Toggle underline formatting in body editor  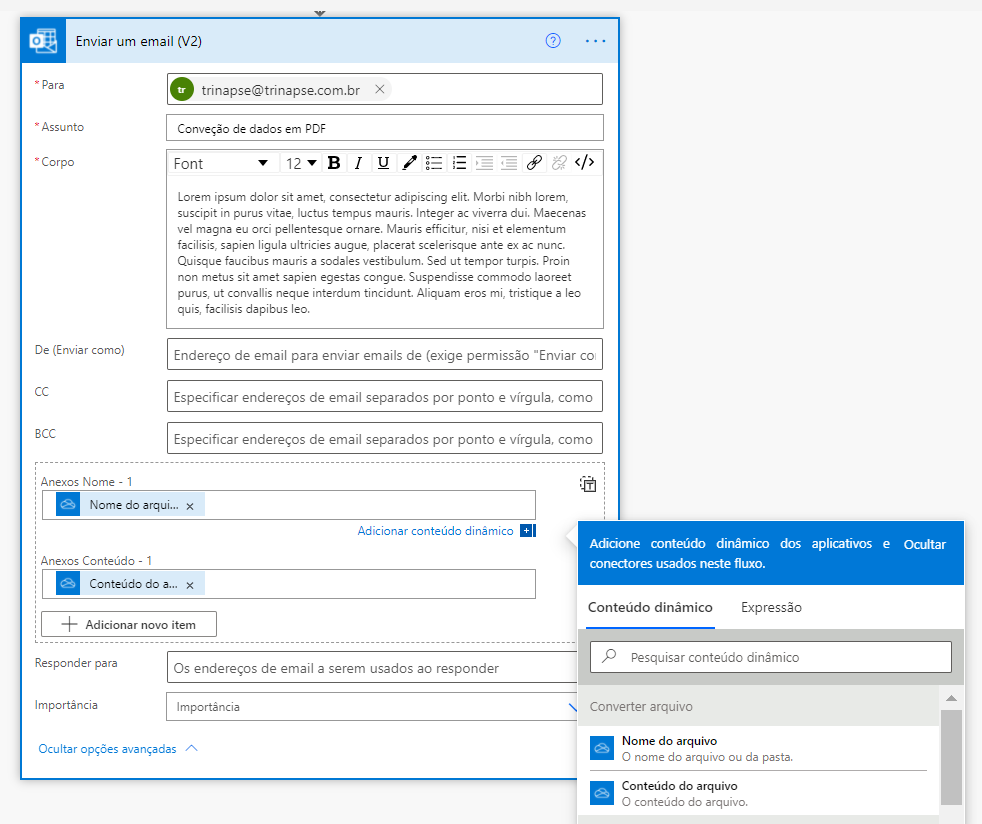click(383, 163)
